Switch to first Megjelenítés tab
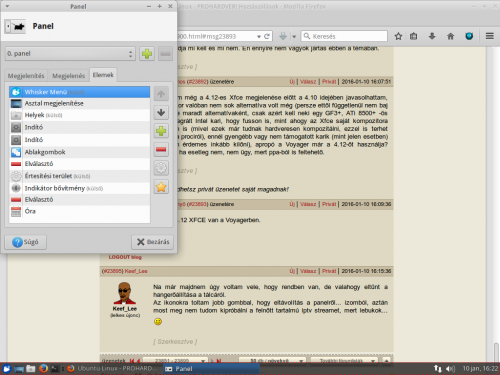500x375 pixels. [x=26, y=76]
